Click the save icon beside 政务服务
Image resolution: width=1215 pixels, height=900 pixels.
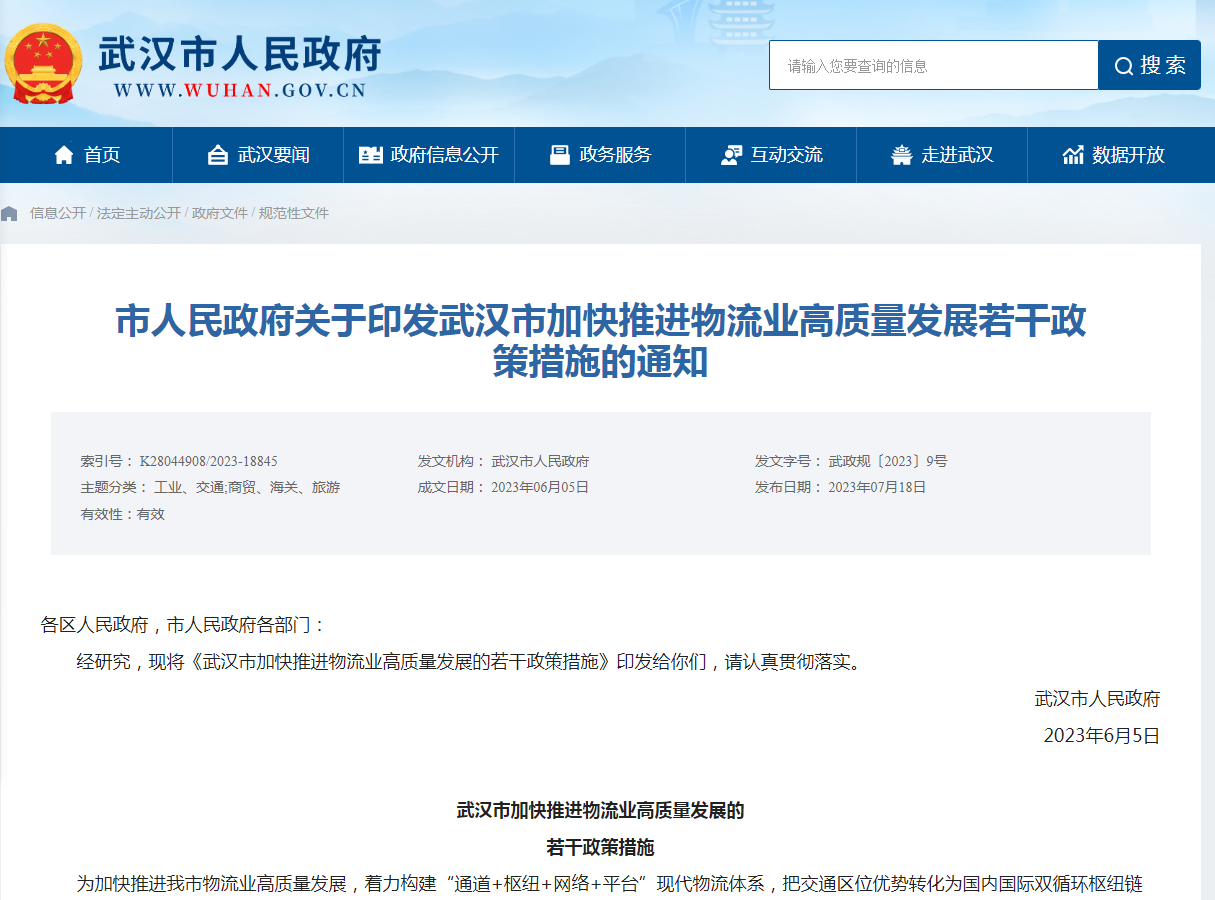pyautogui.click(x=560, y=155)
